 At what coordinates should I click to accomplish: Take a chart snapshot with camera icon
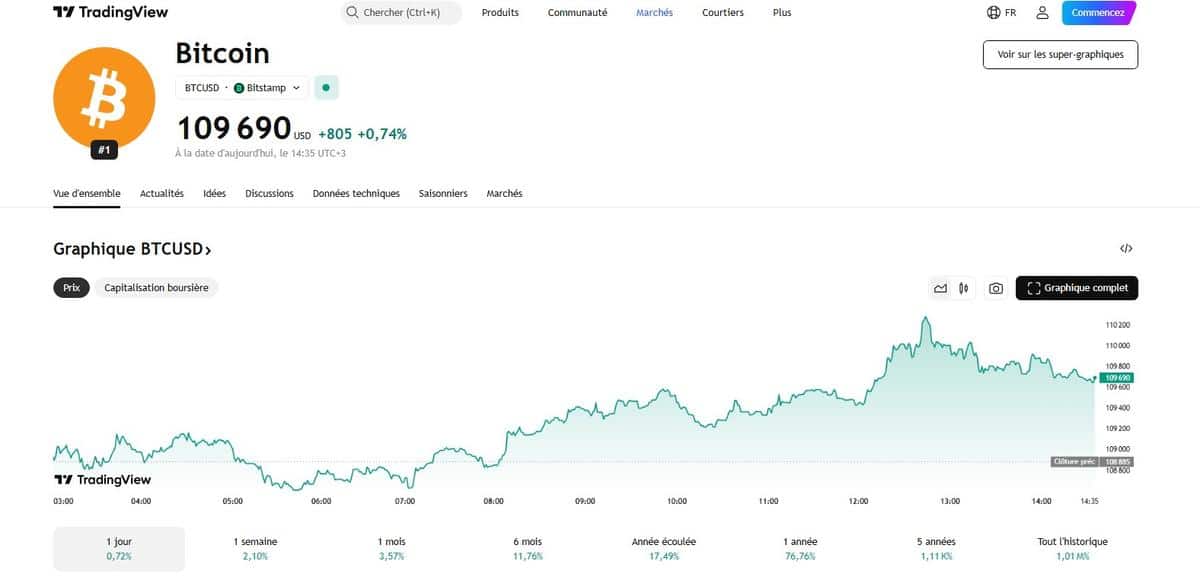click(996, 288)
